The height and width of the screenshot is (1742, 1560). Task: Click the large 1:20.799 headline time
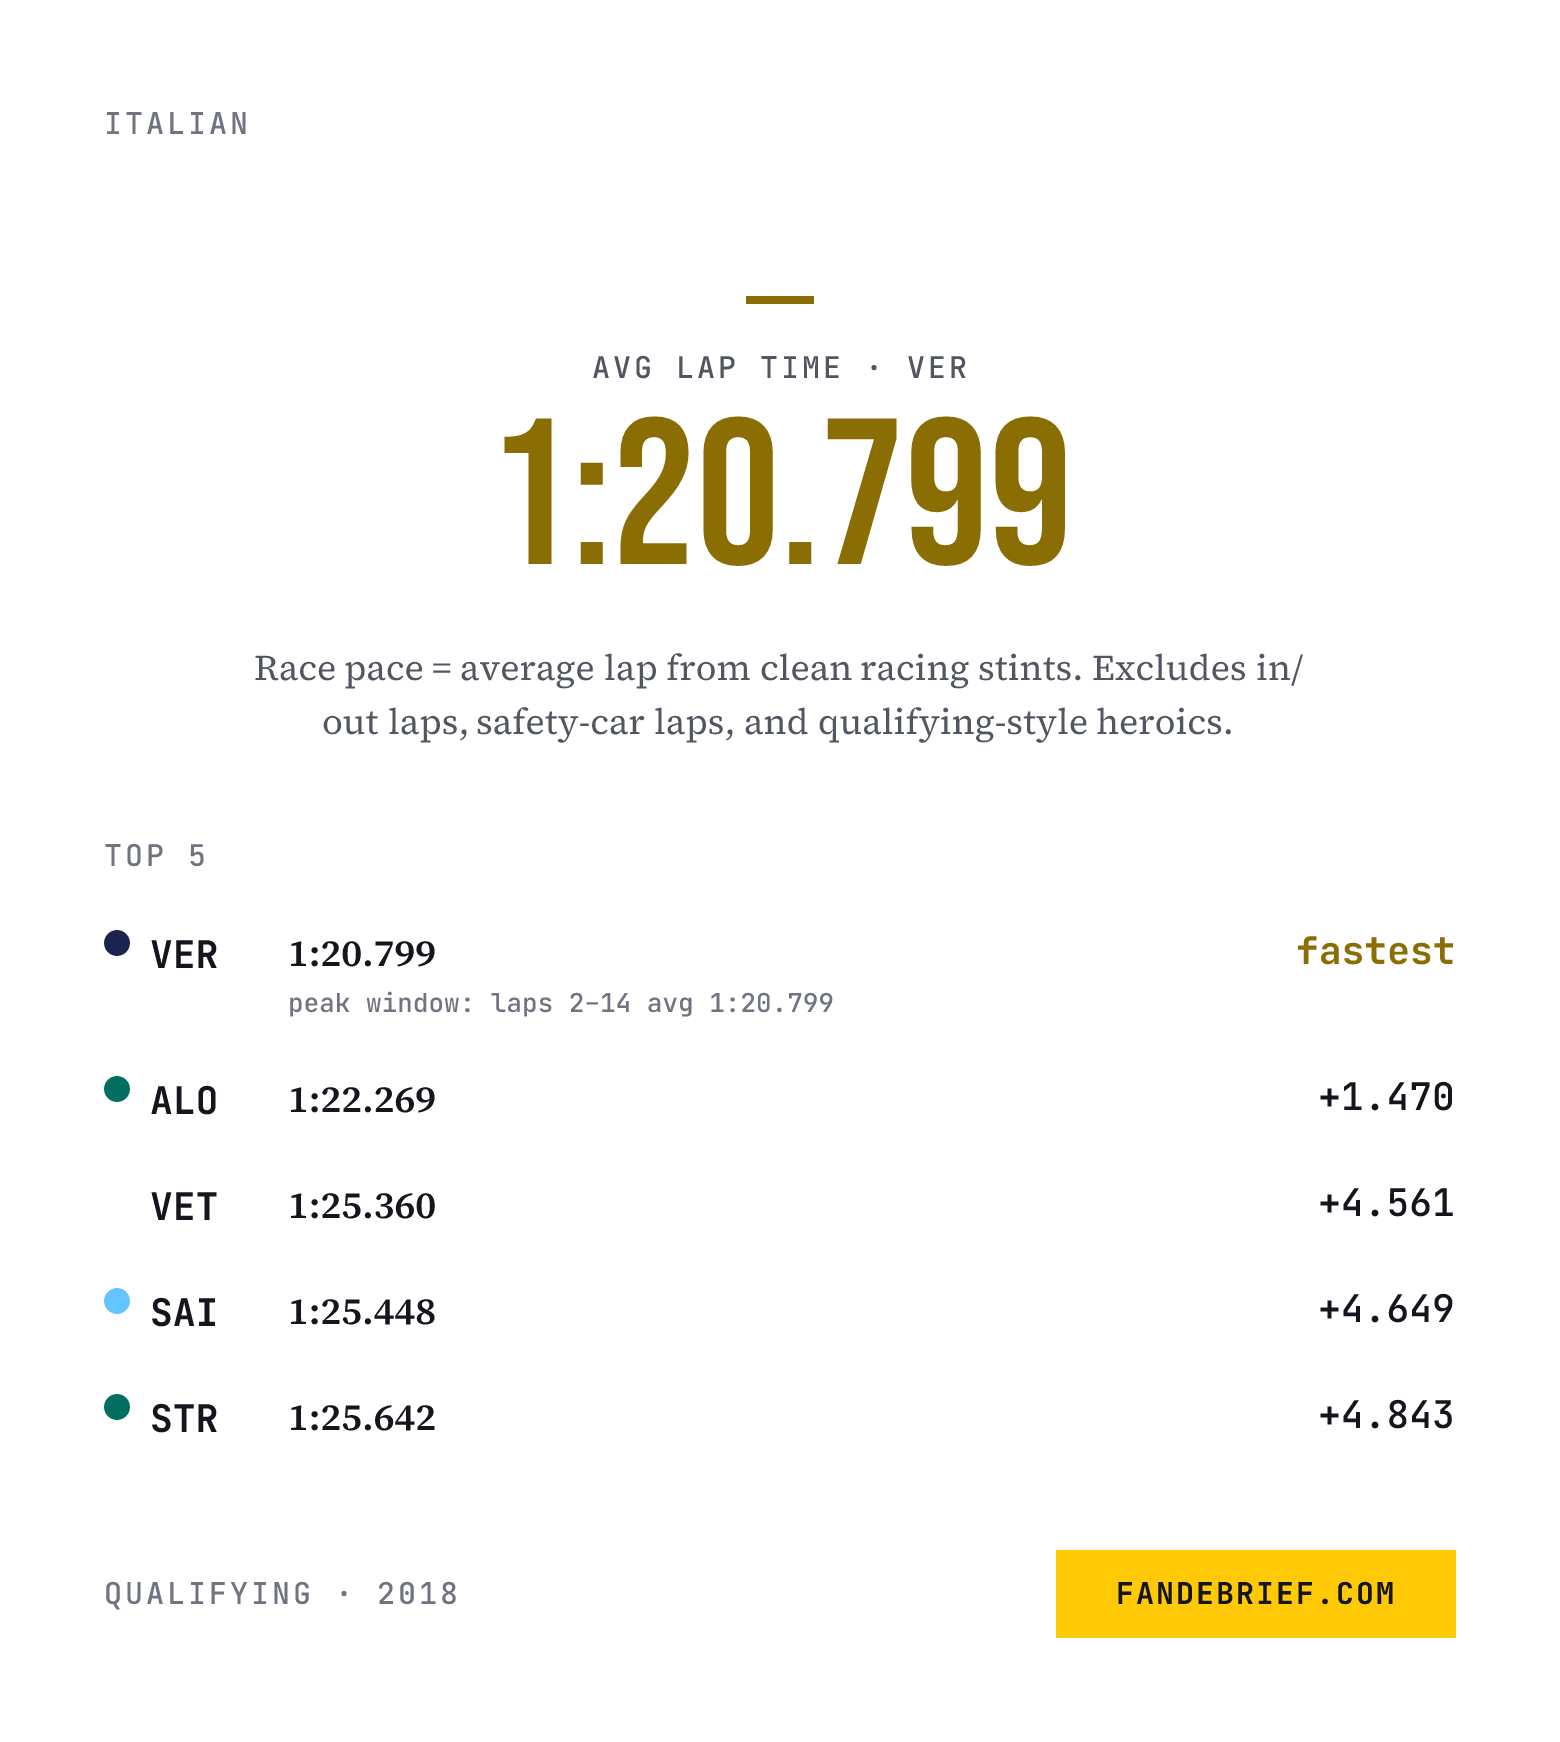pos(784,492)
